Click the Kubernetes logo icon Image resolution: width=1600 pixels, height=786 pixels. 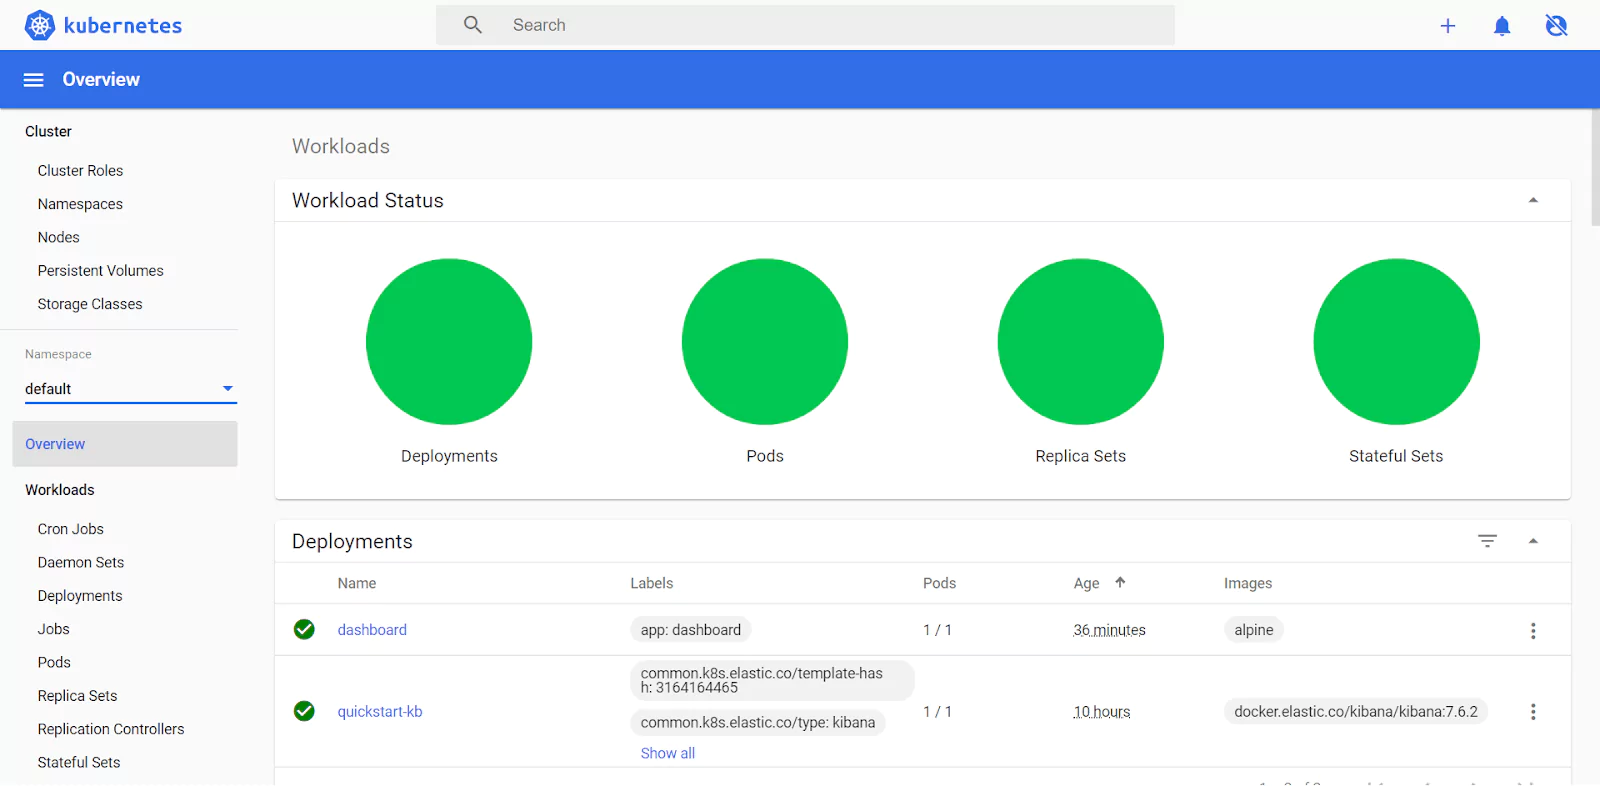(40, 25)
